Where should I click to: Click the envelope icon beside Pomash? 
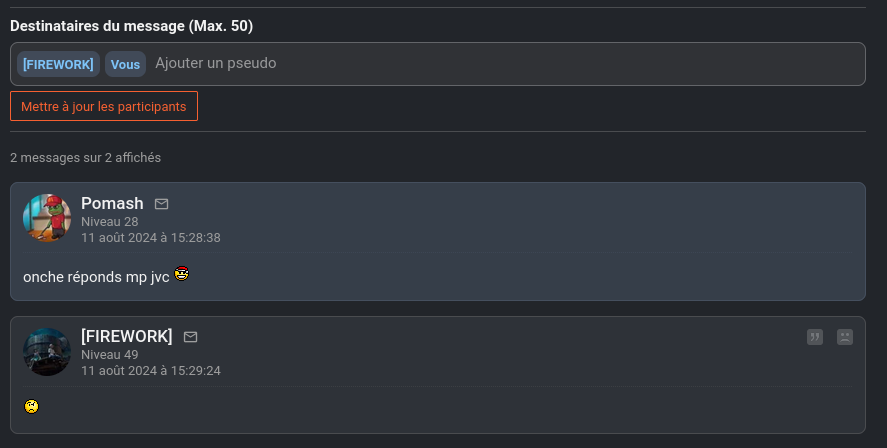[x=162, y=204]
